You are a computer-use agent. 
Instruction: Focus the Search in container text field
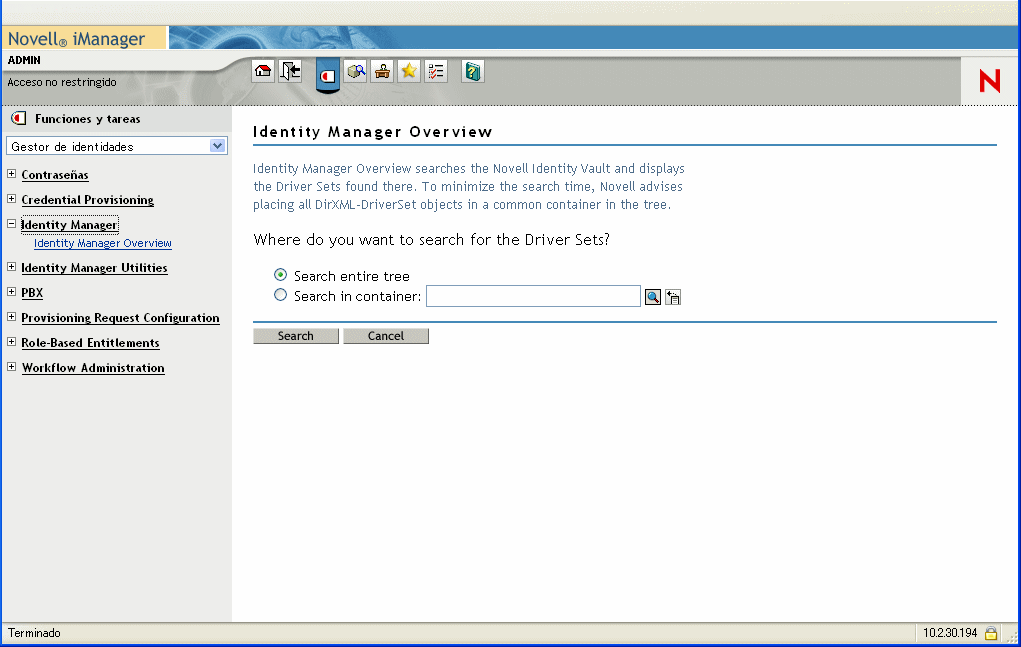(x=533, y=296)
